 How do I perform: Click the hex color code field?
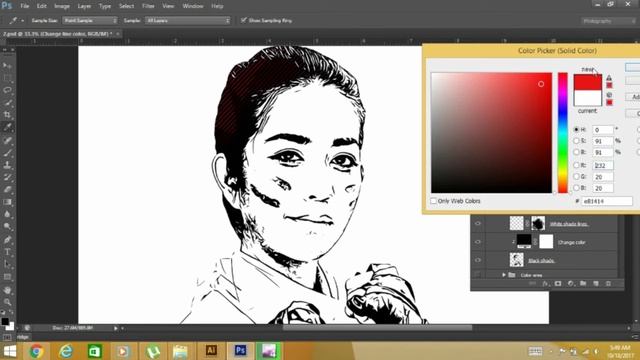click(x=607, y=201)
